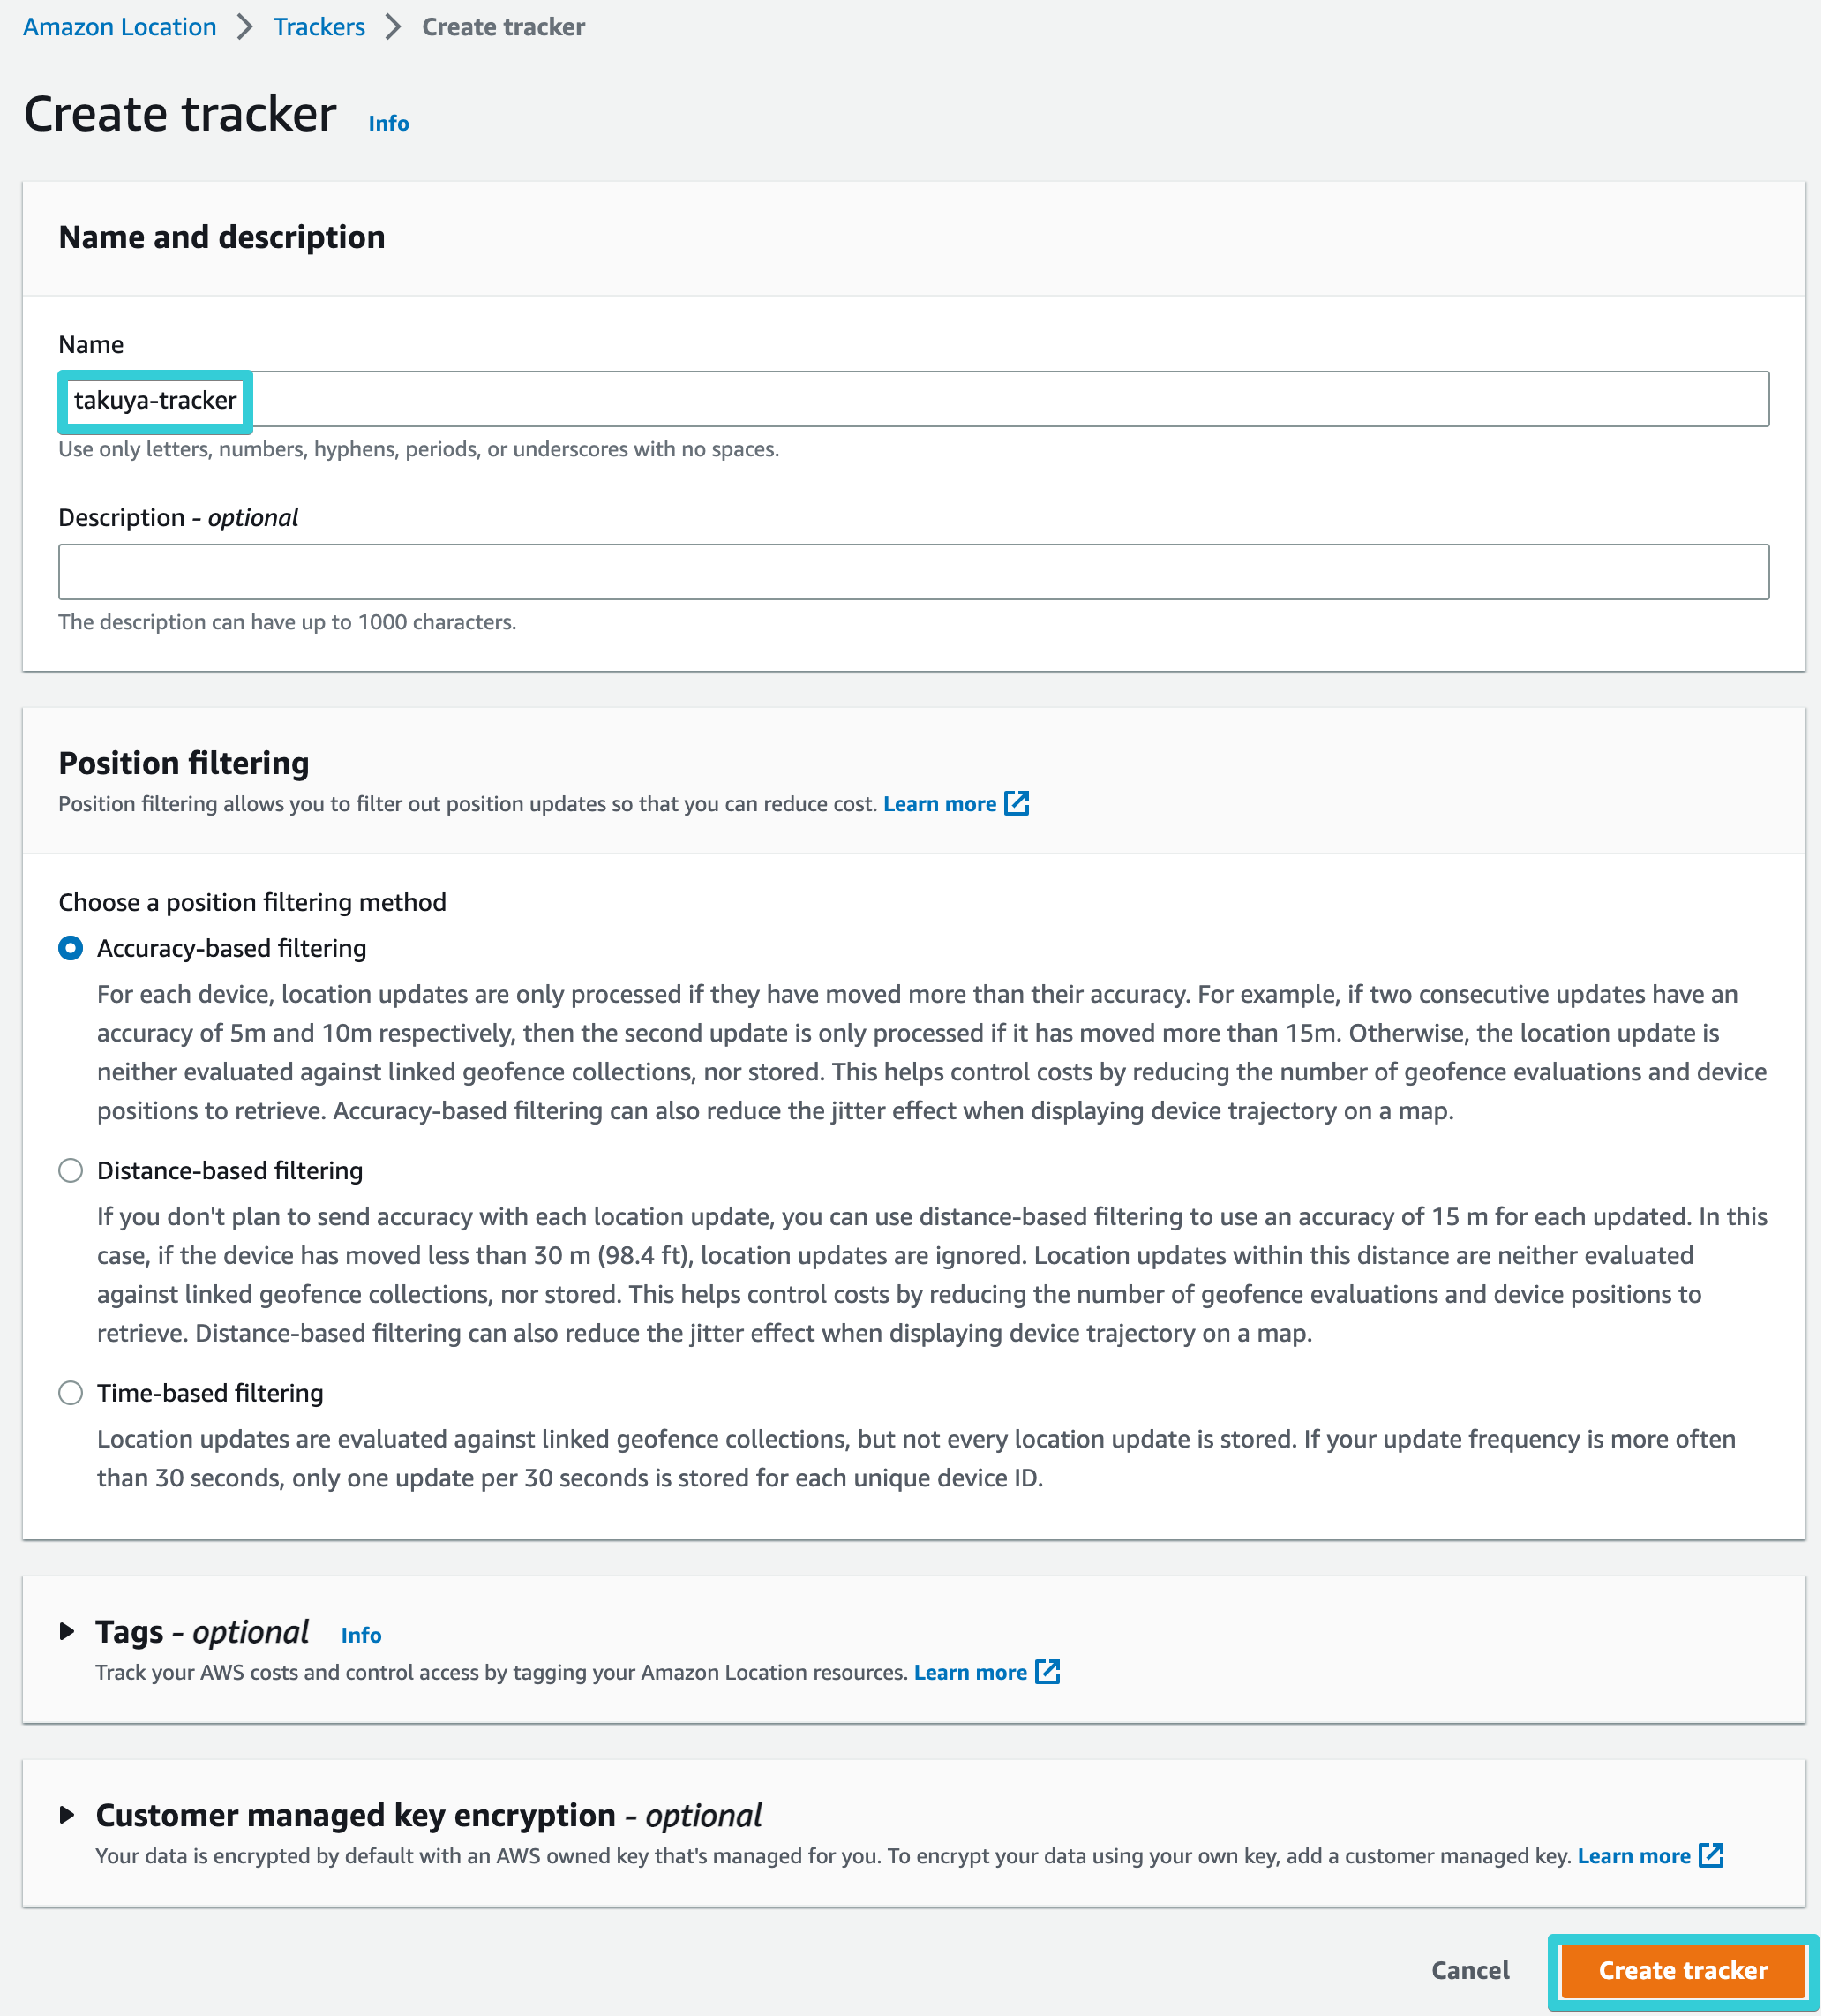Viewport: 1824px width, 2016px height.
Task: Click the Create tracker button
Action: tap(1682, 1970)
